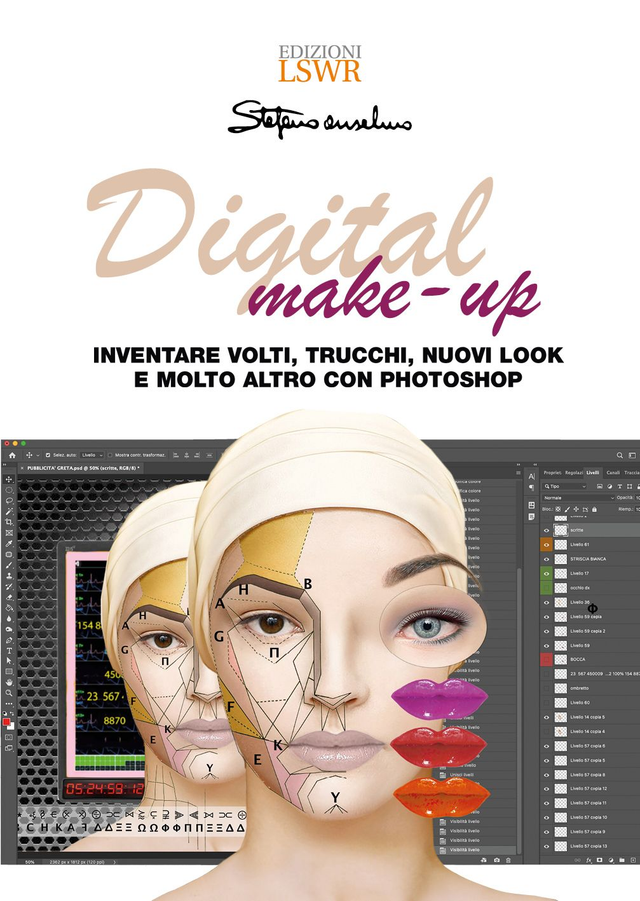Select the Type tool

(x=9, y=651)
